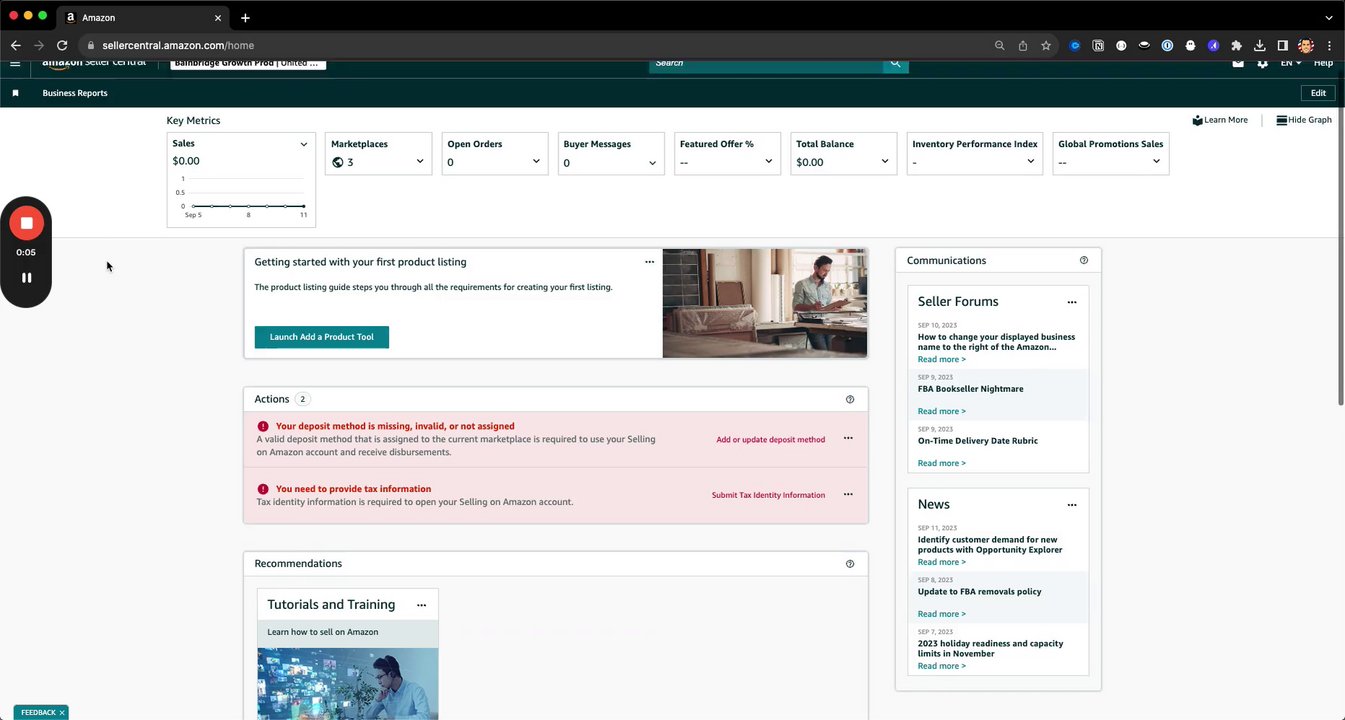
Task: Open the help icon in Recommendations header
Action: click(850, 564)
